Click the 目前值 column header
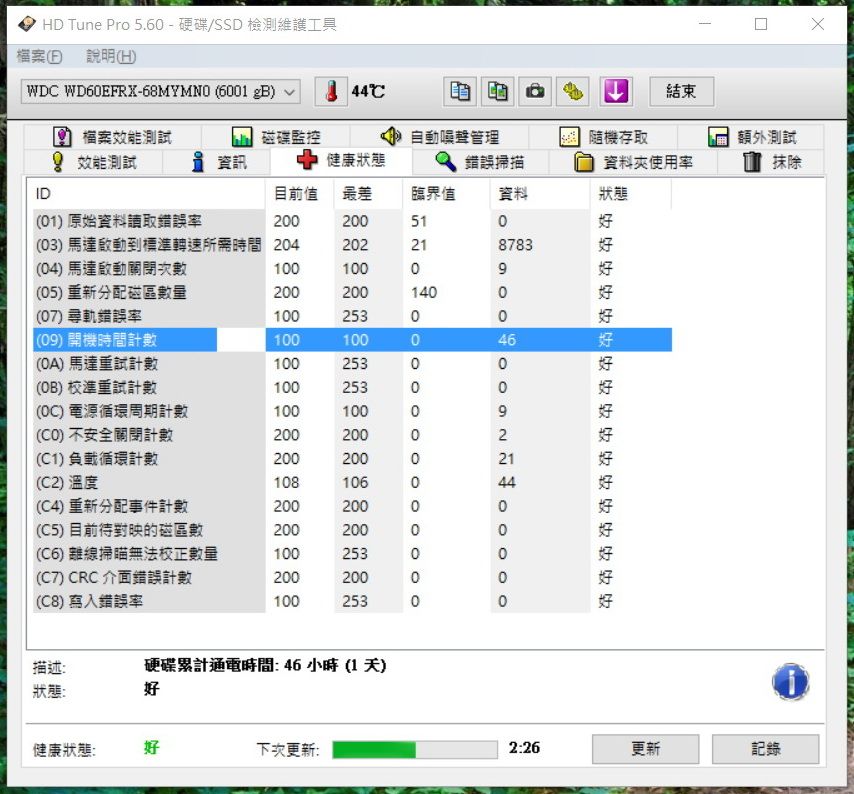 [300, 194]
